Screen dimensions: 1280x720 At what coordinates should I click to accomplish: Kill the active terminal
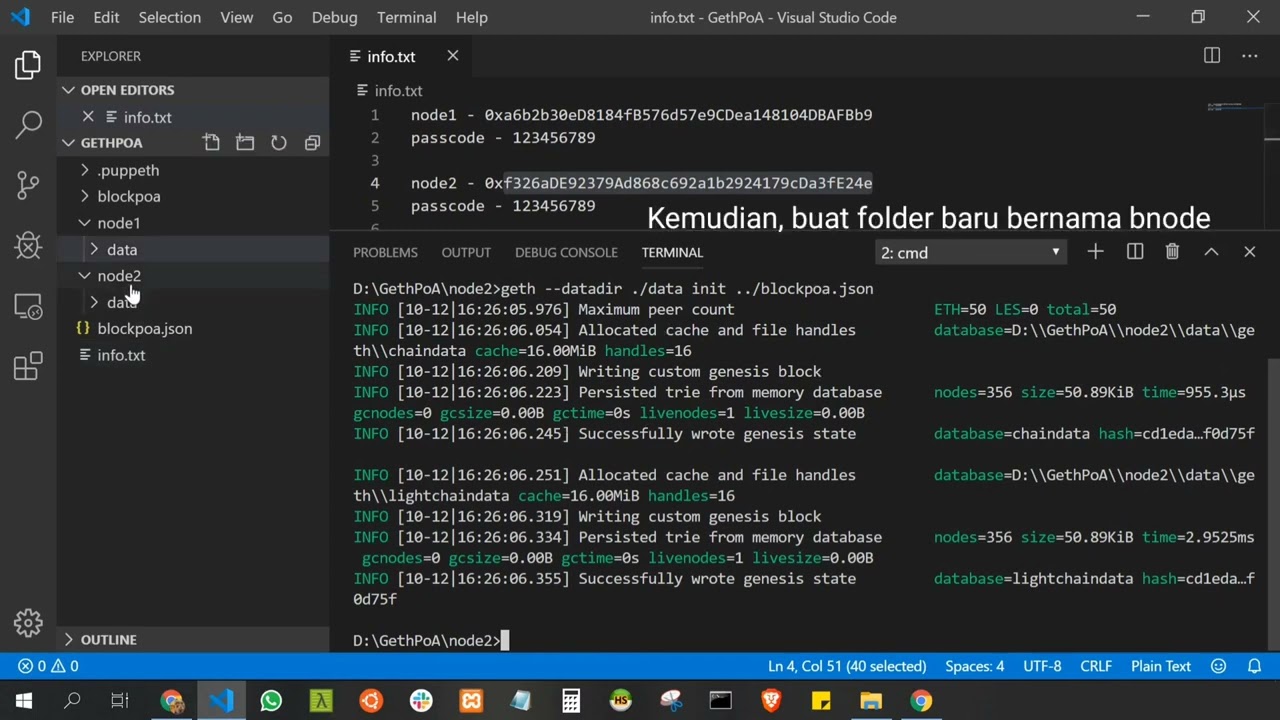[1172, 252]
